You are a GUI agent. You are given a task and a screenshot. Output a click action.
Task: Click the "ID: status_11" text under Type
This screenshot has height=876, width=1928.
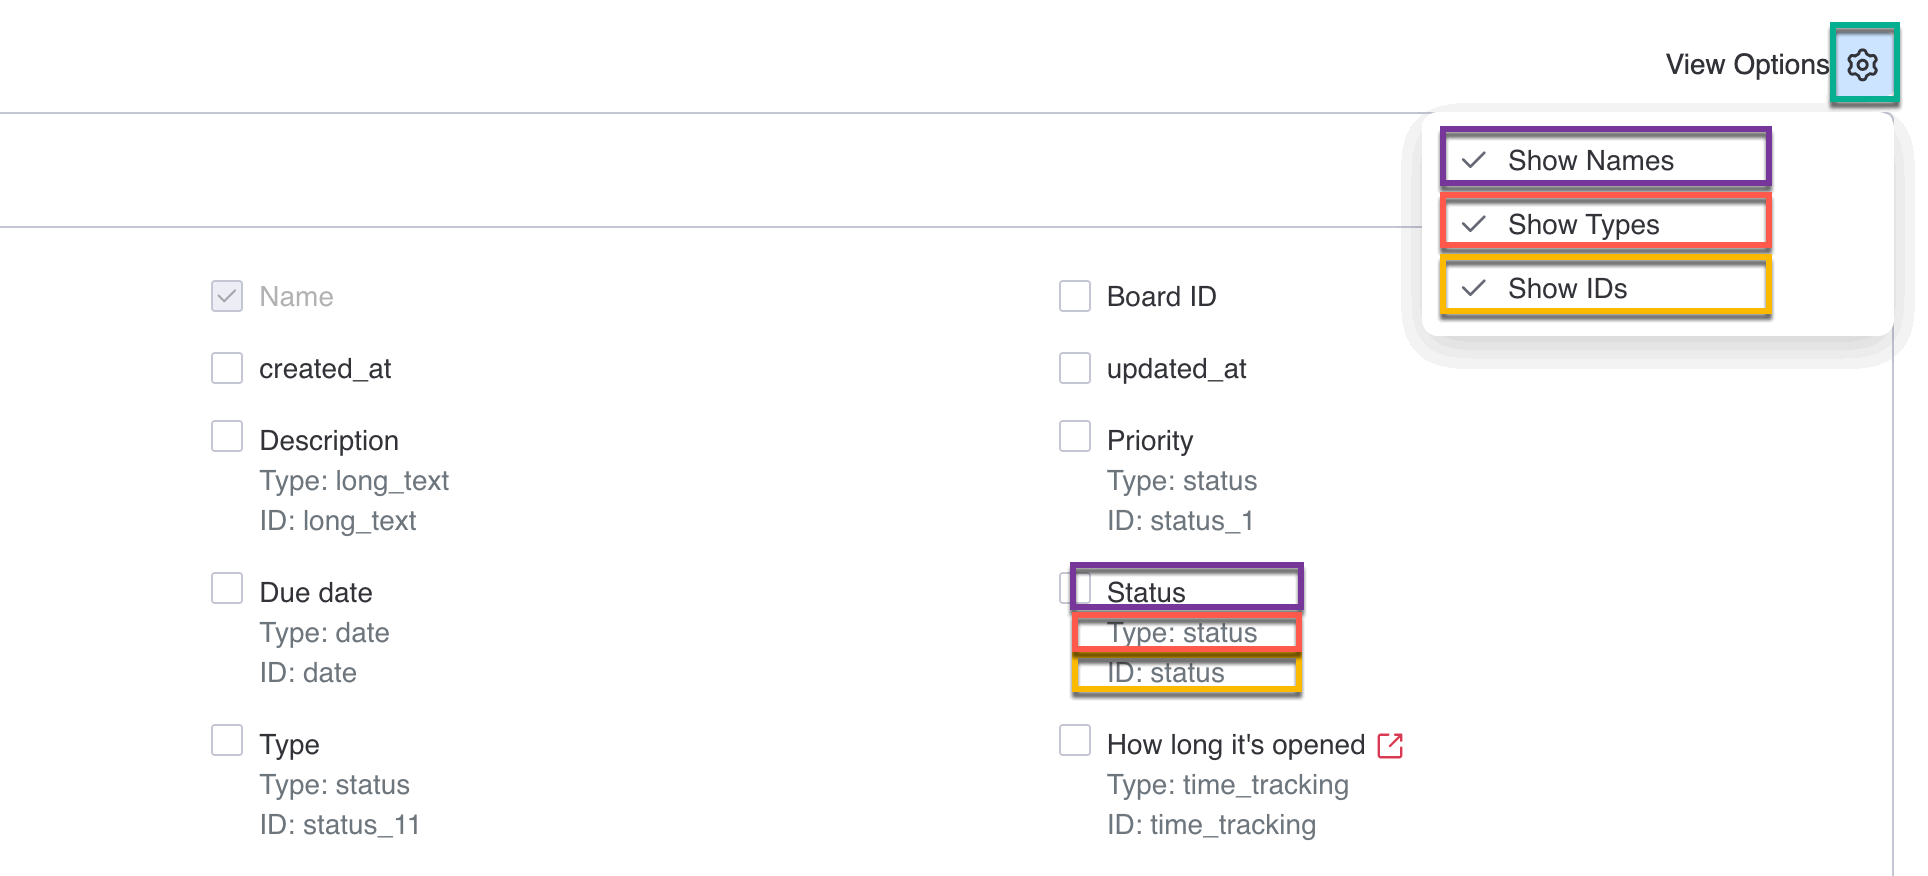coord(340,824)
